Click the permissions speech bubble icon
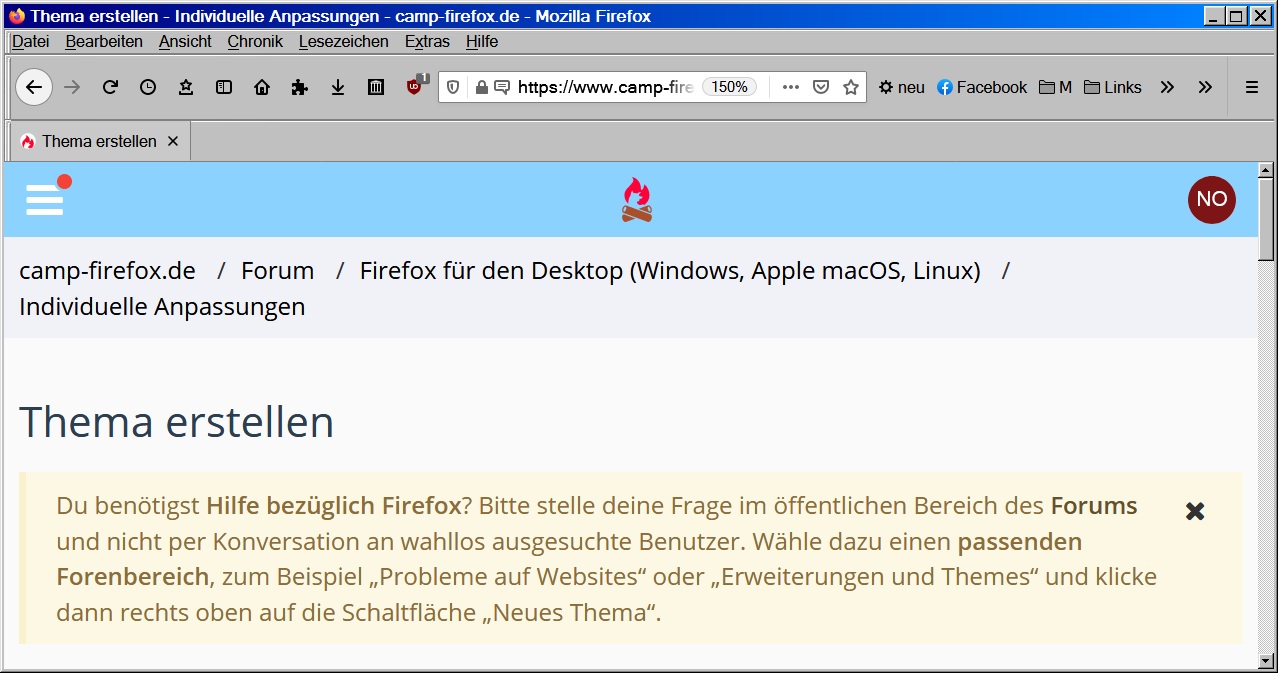The image size is (1278, 673). point(502,87)
